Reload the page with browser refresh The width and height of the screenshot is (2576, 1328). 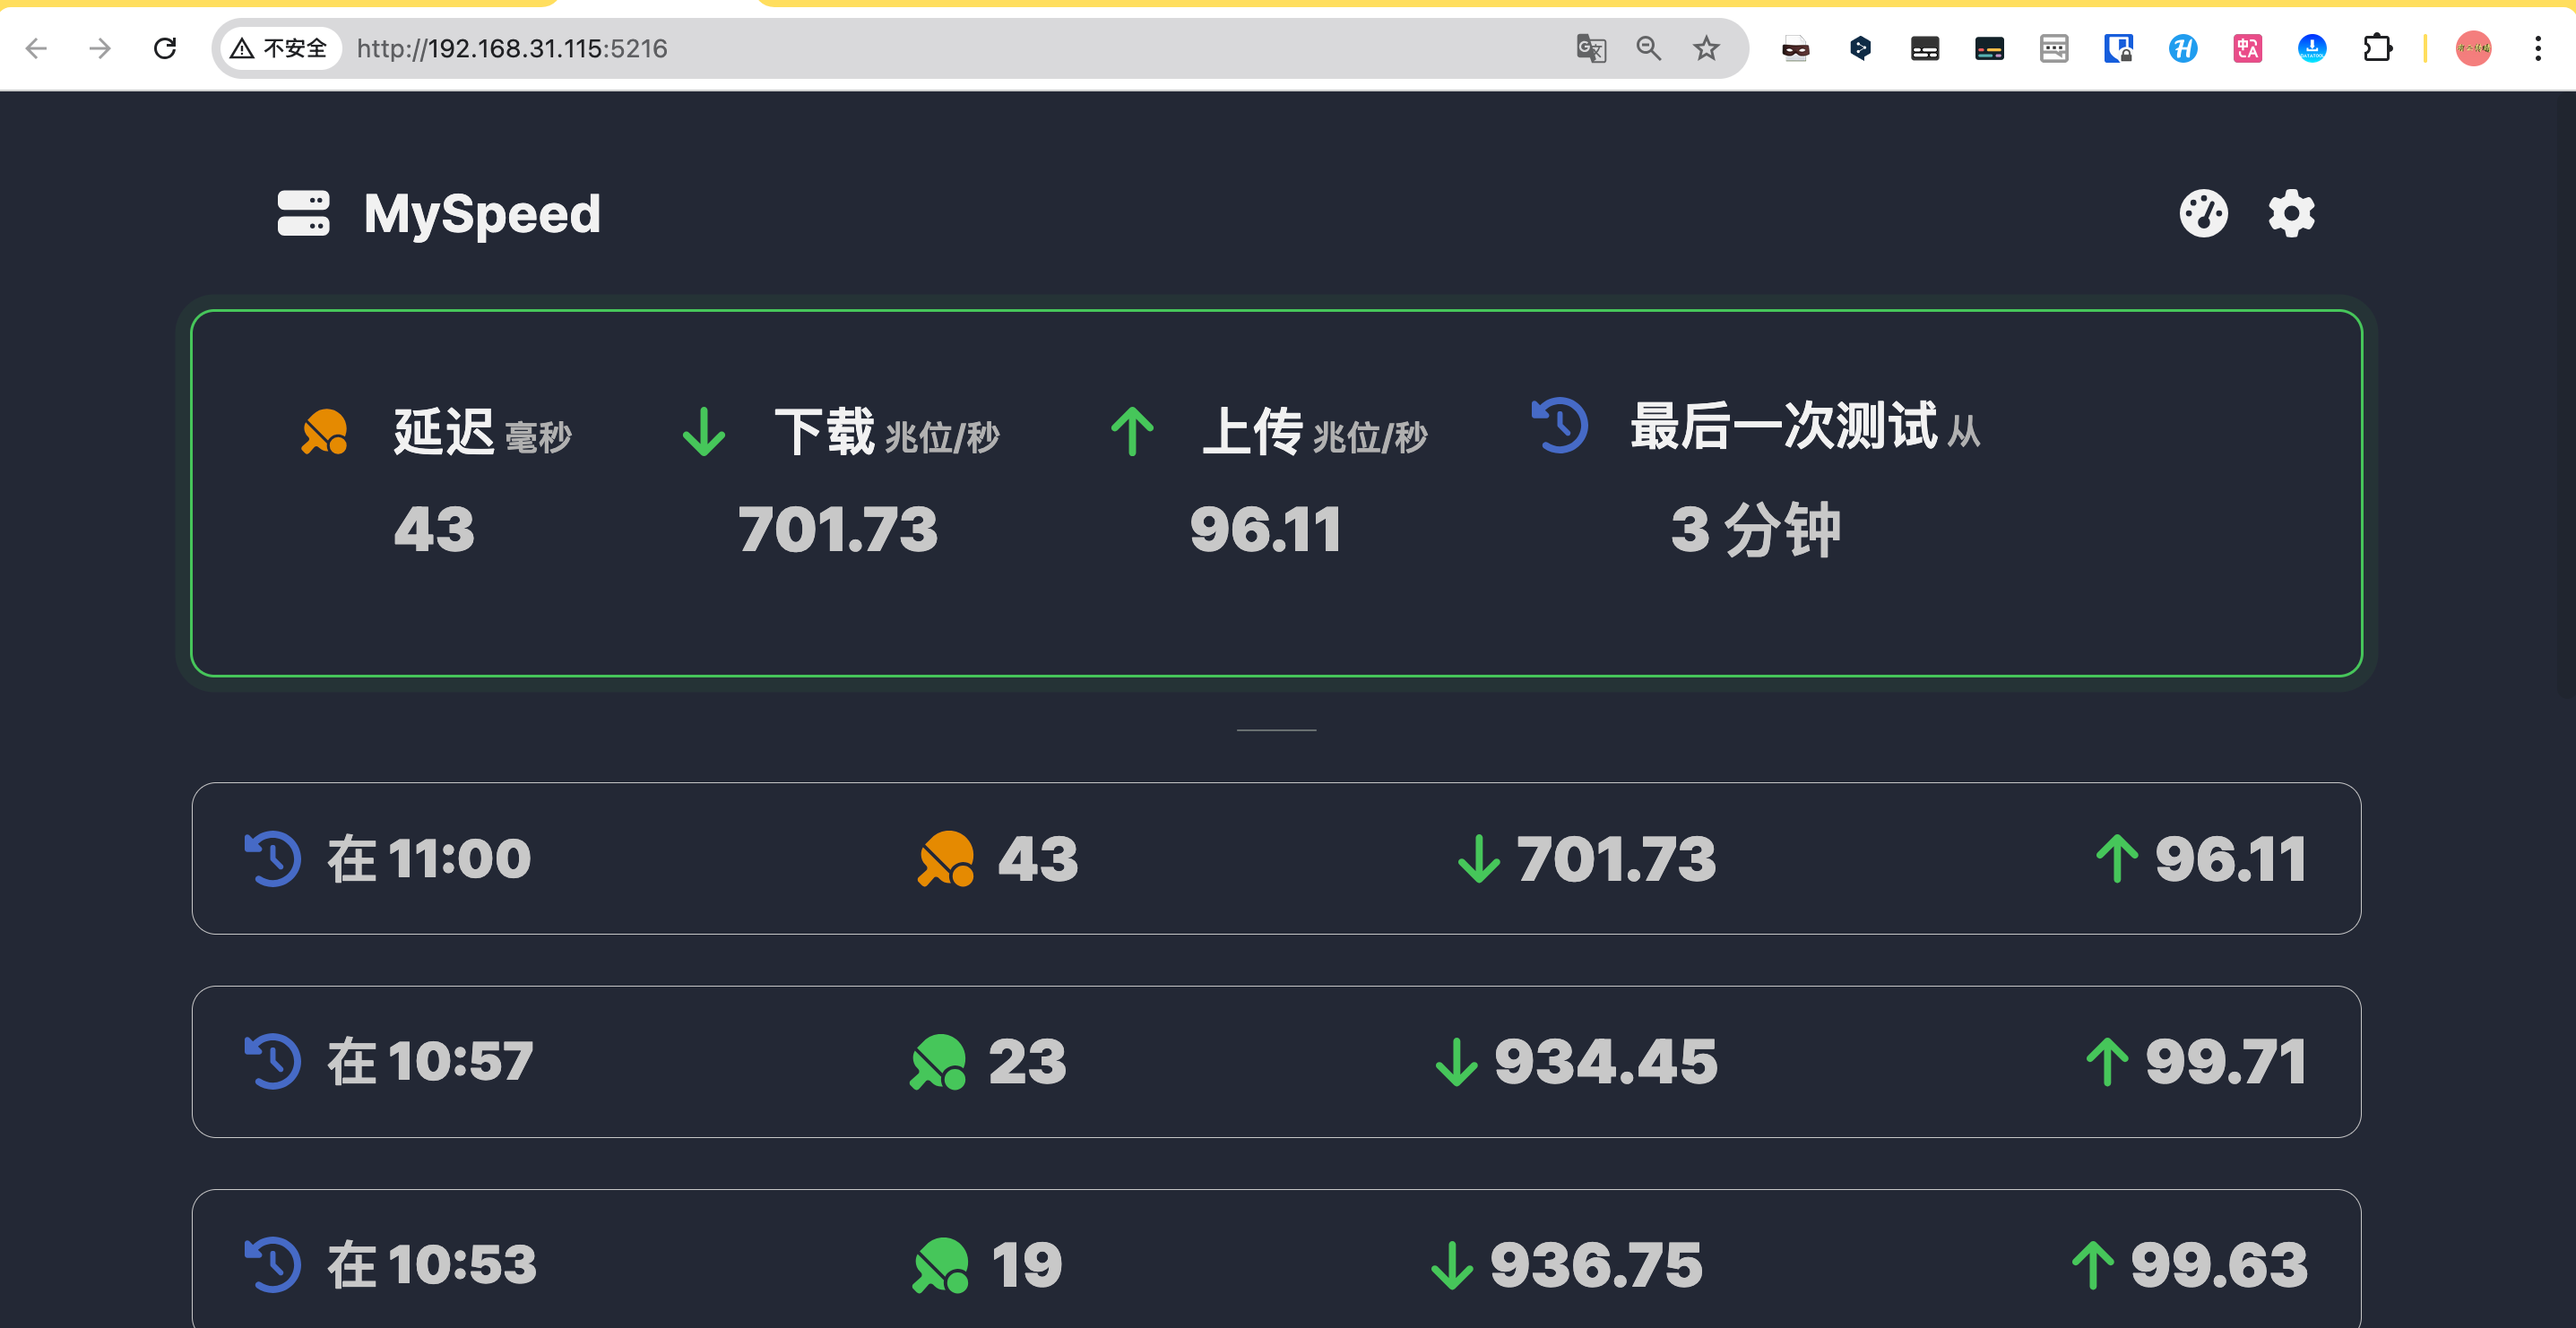(x=165, y=48)
